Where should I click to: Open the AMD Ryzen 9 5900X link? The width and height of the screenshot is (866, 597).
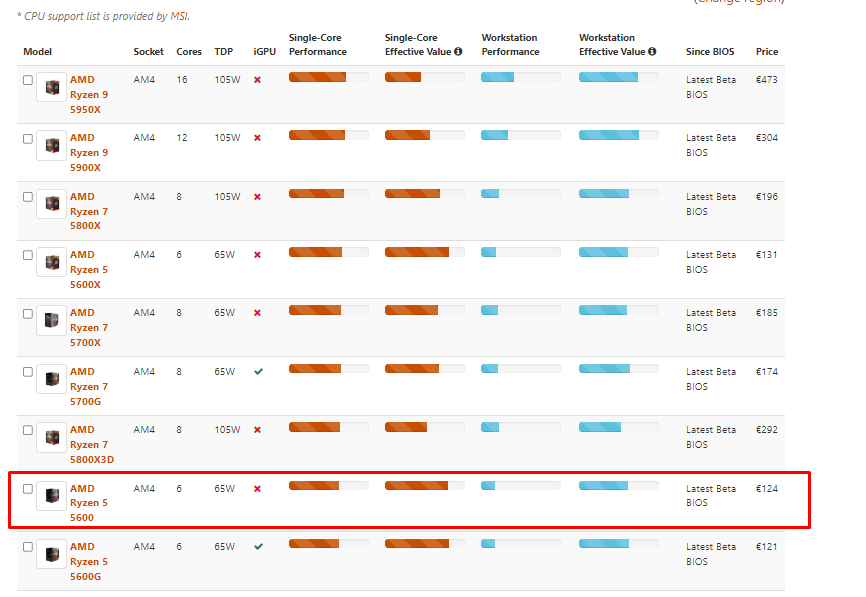(x=89, y=152)
